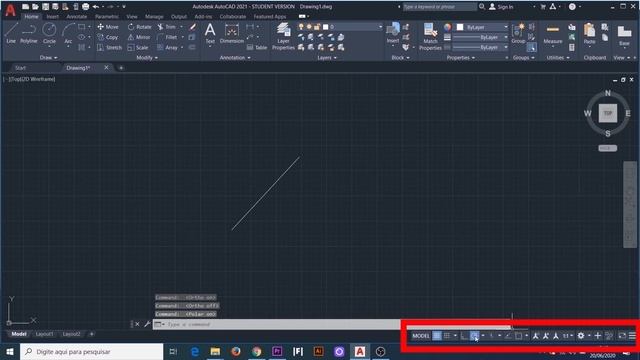640x360 pixels.
Task: Expand the Block panel
Action: click(x=401, y=58)
